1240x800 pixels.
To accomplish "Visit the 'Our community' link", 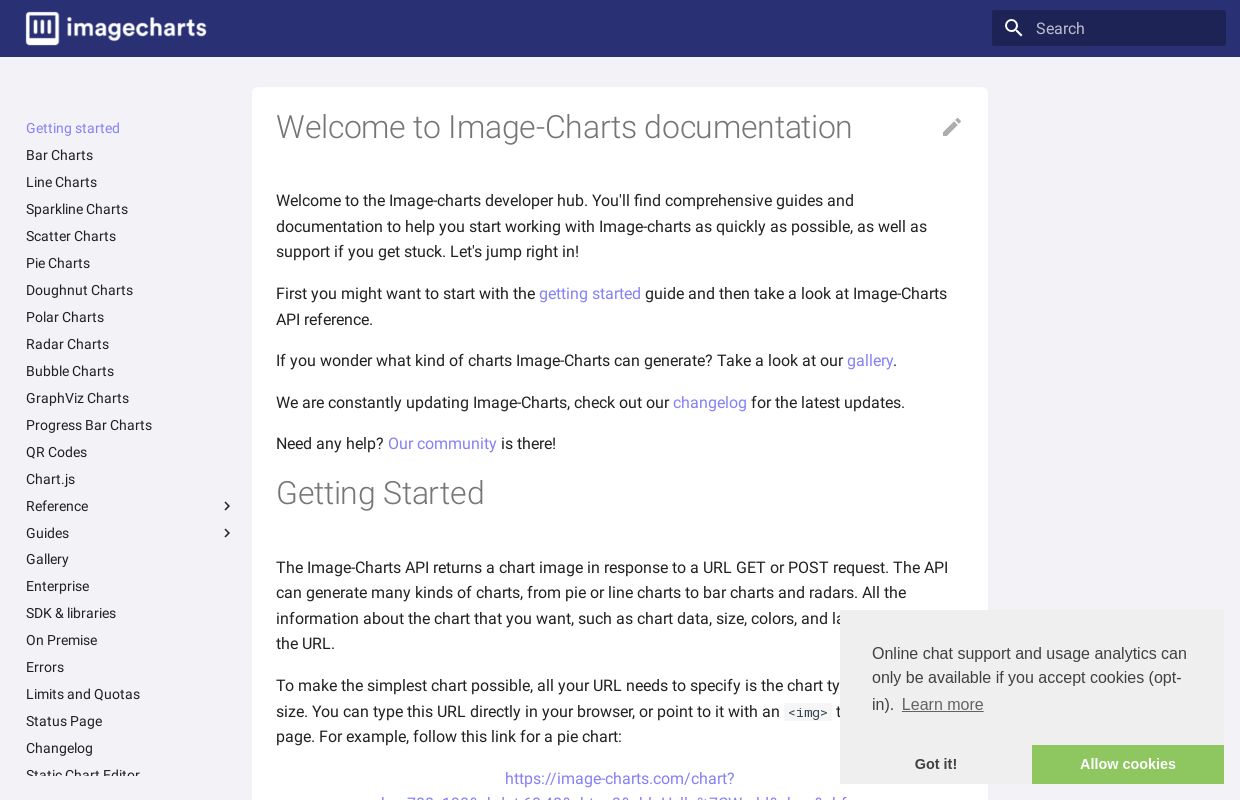I will click(x=442, y=444).
